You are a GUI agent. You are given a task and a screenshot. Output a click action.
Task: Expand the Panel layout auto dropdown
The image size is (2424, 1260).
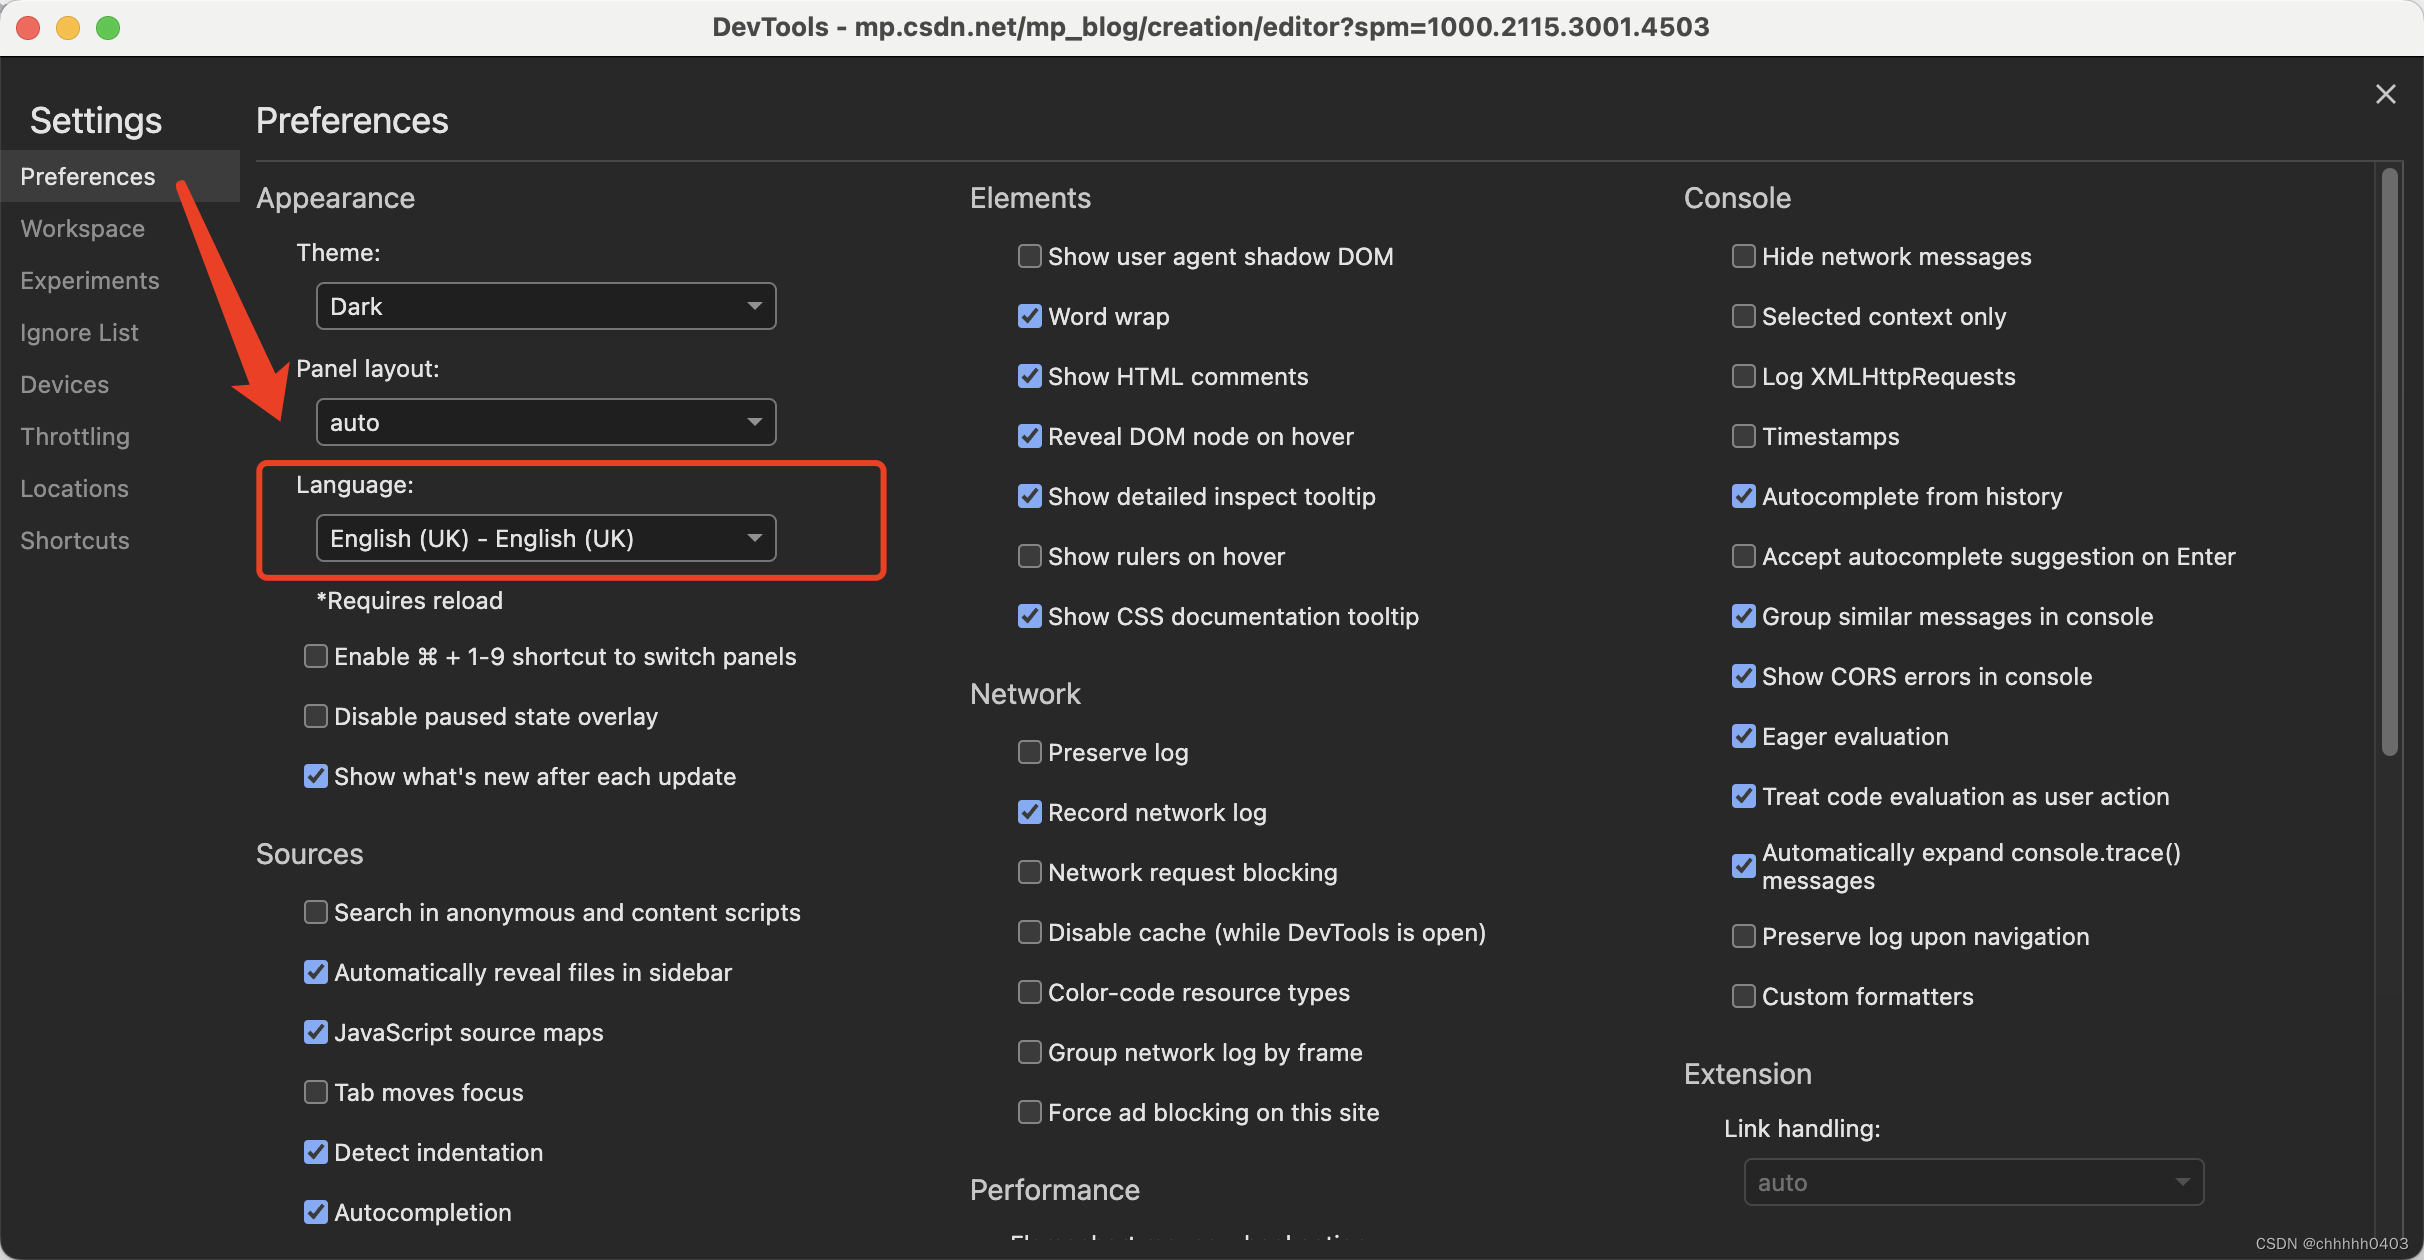(x=546, y=422)
